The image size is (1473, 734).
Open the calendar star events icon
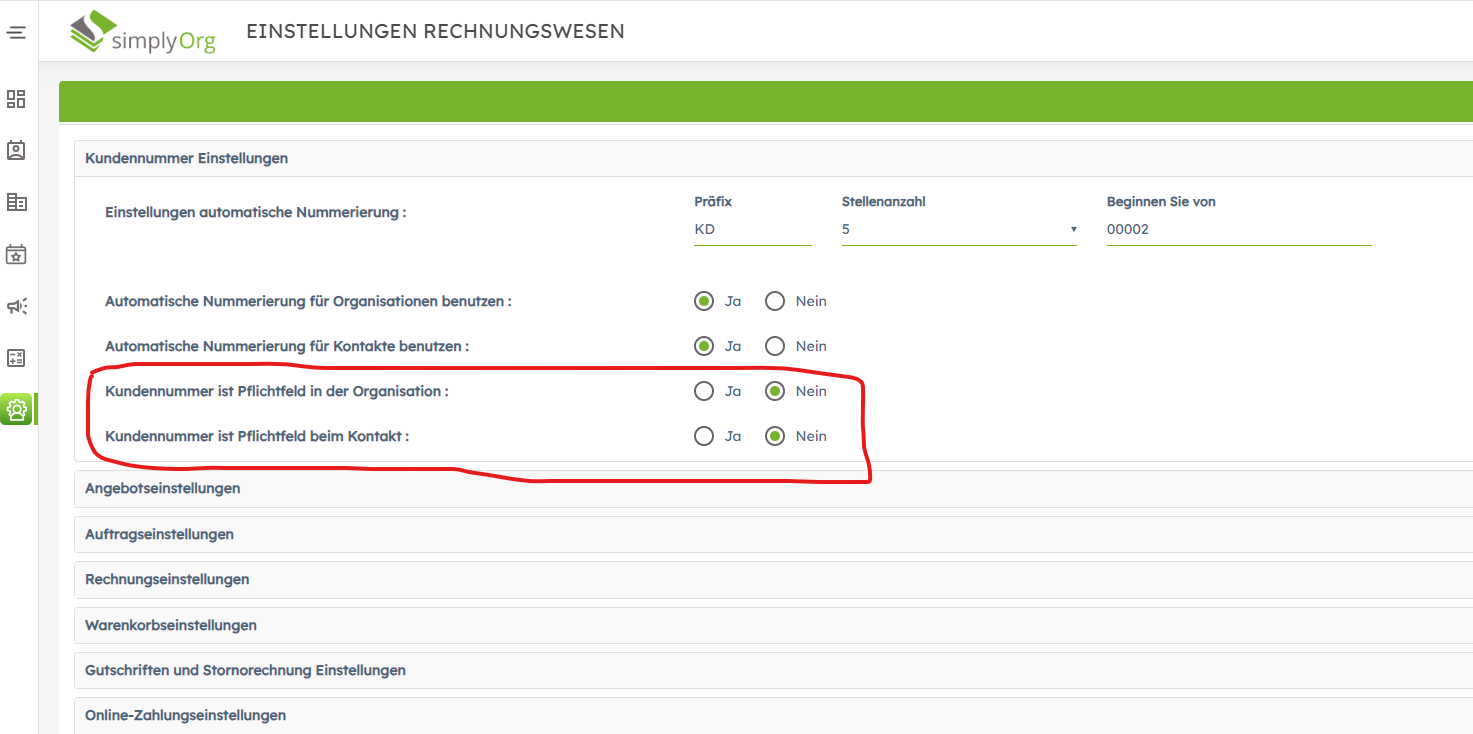(x=16, y=255)
